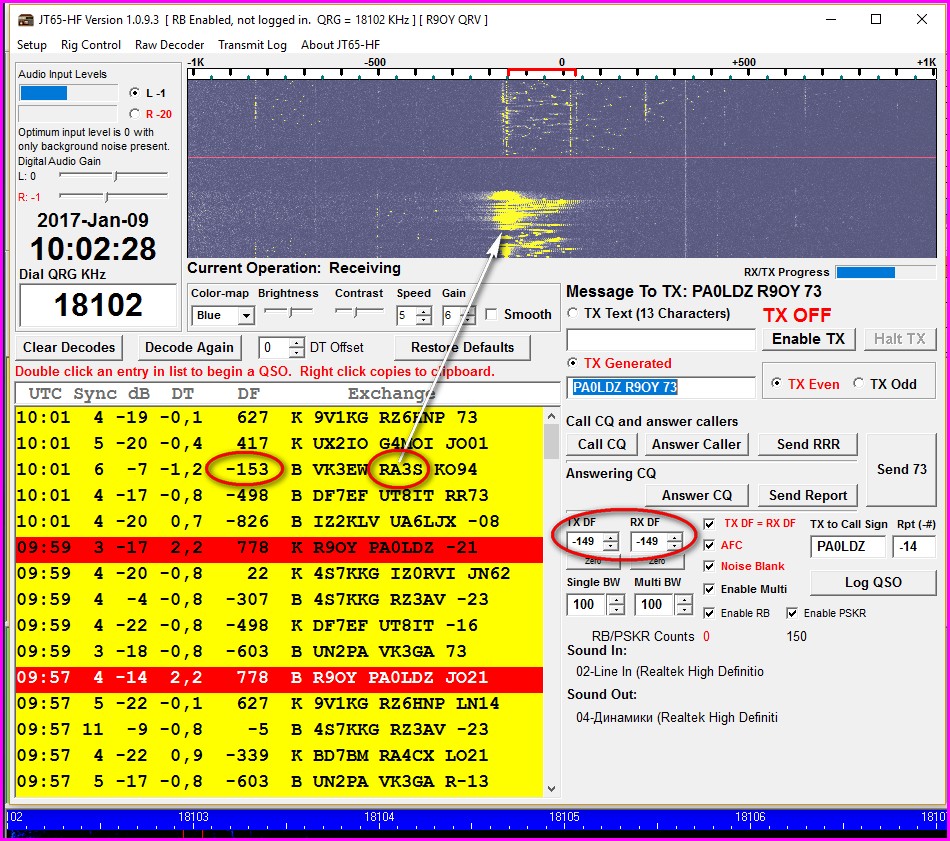Click the TX DF Zero button
Viewport: 950px width, 841px height.
(593, 562)
